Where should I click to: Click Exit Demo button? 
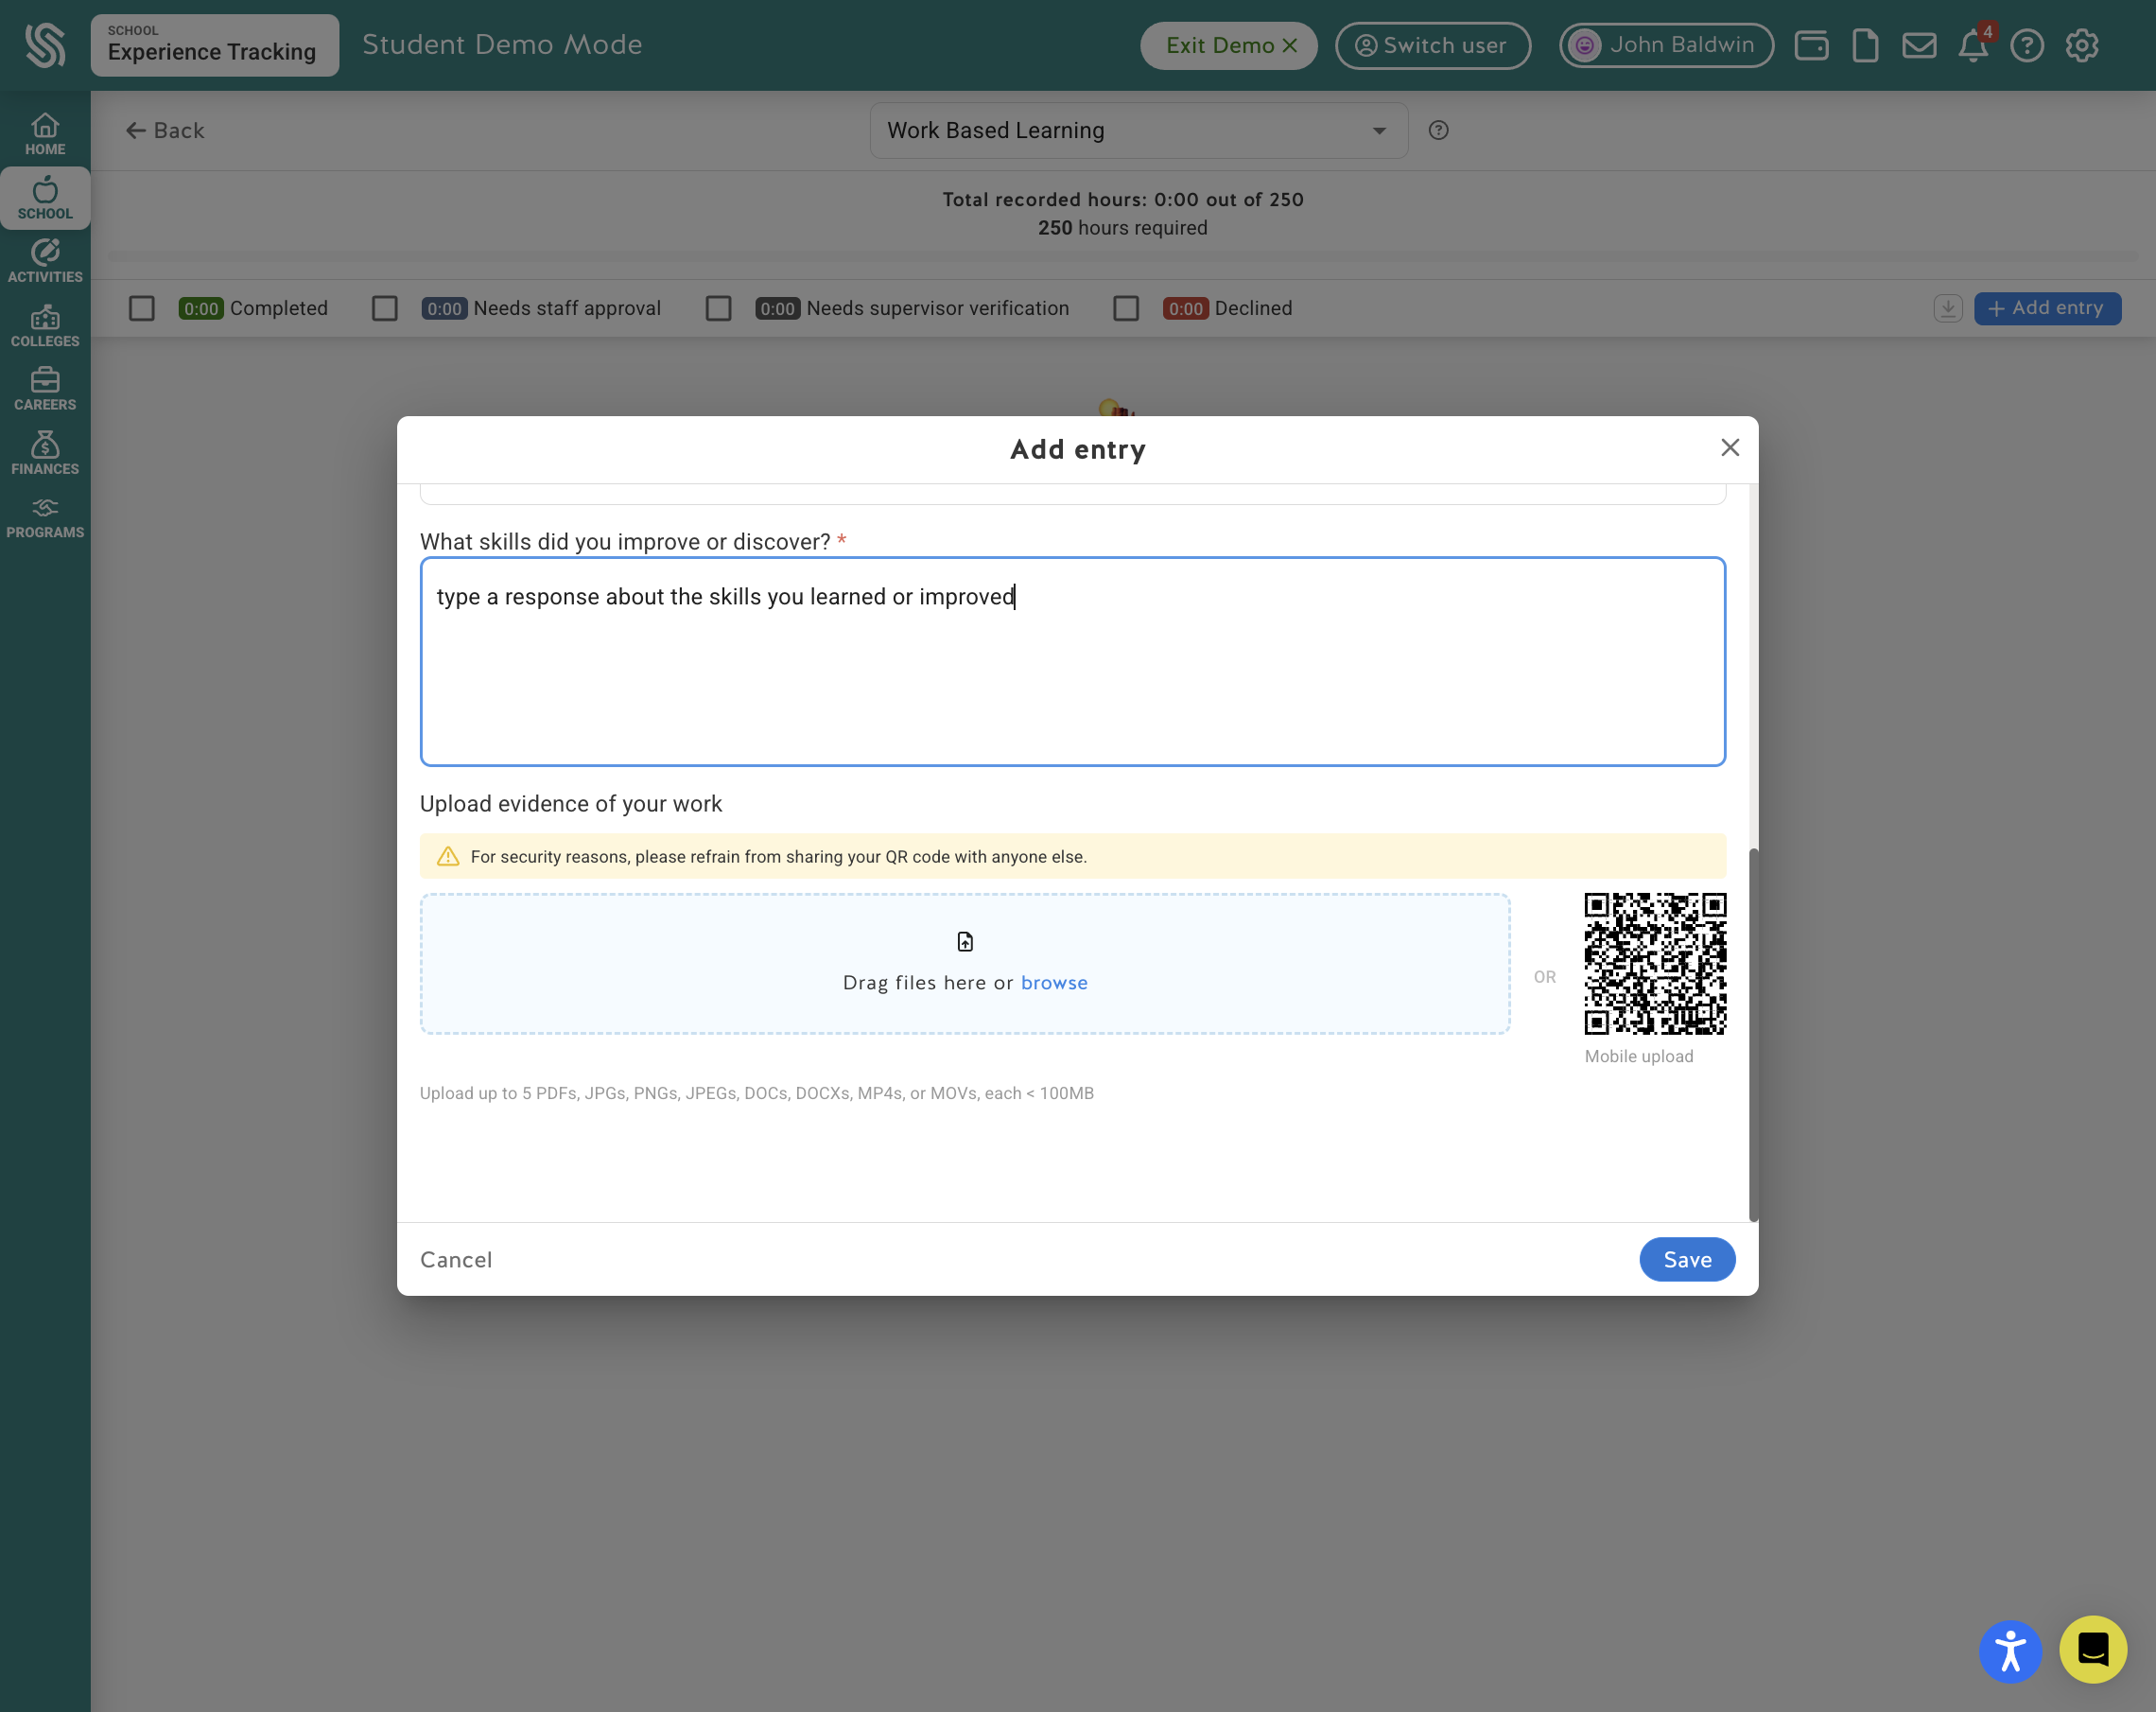click(1228, 45)
